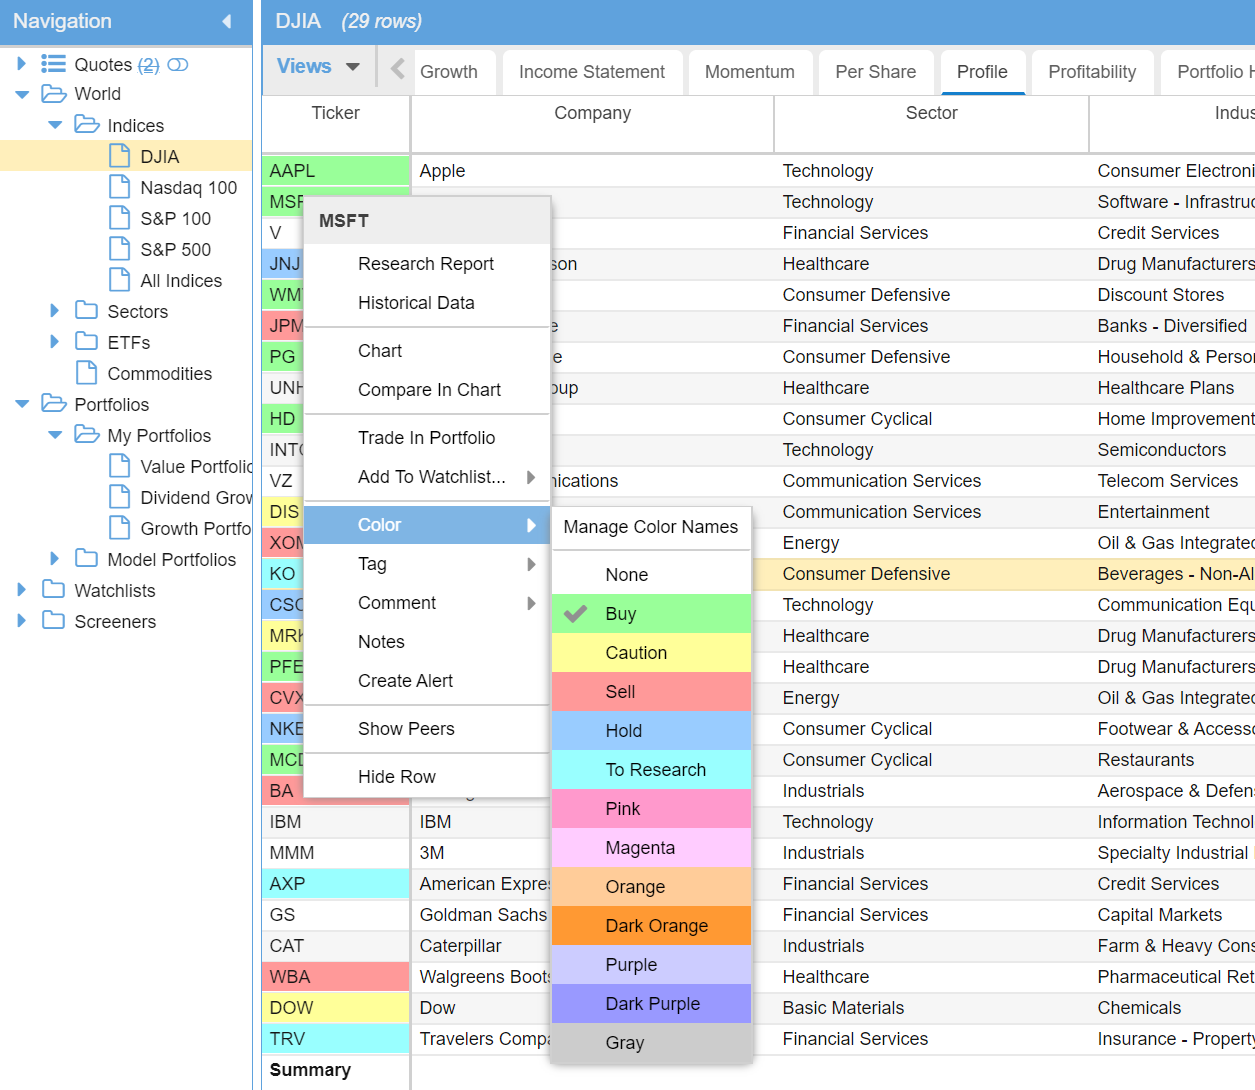1255x1090 pixels.
Task: Pick the Hold blue color
Action: point(651,731)
